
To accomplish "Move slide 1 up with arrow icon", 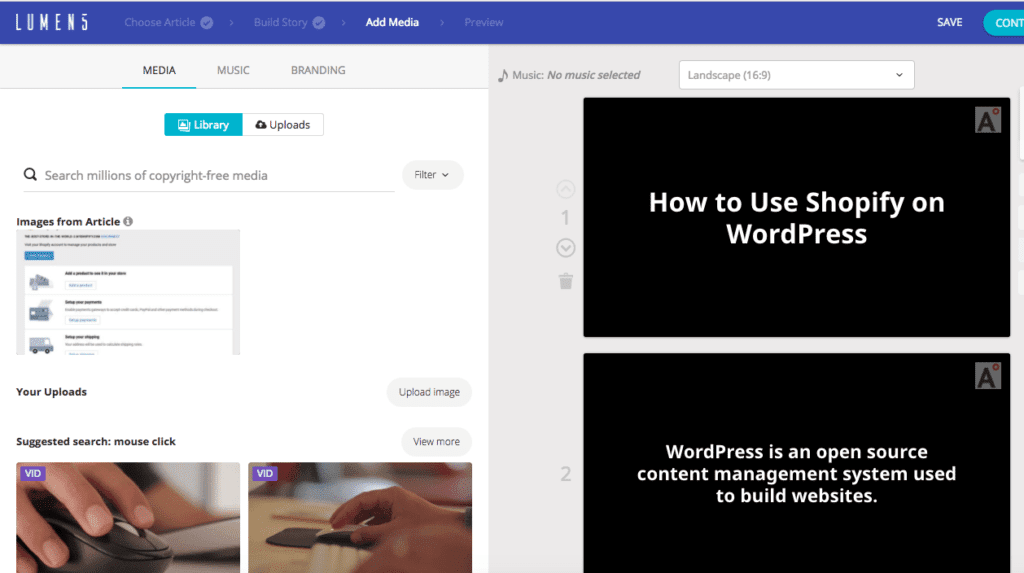I will pyautogui.click(x=565, y=189).
